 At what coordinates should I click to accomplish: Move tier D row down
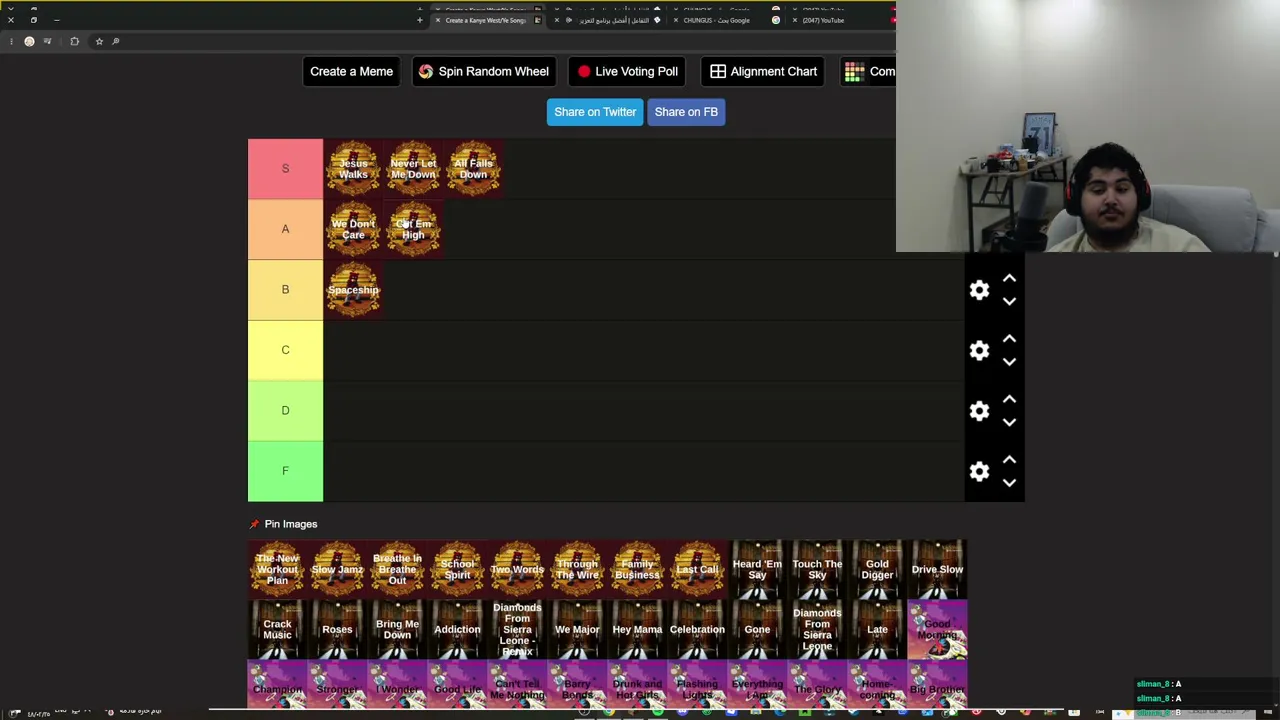(x=1009, y=422)
